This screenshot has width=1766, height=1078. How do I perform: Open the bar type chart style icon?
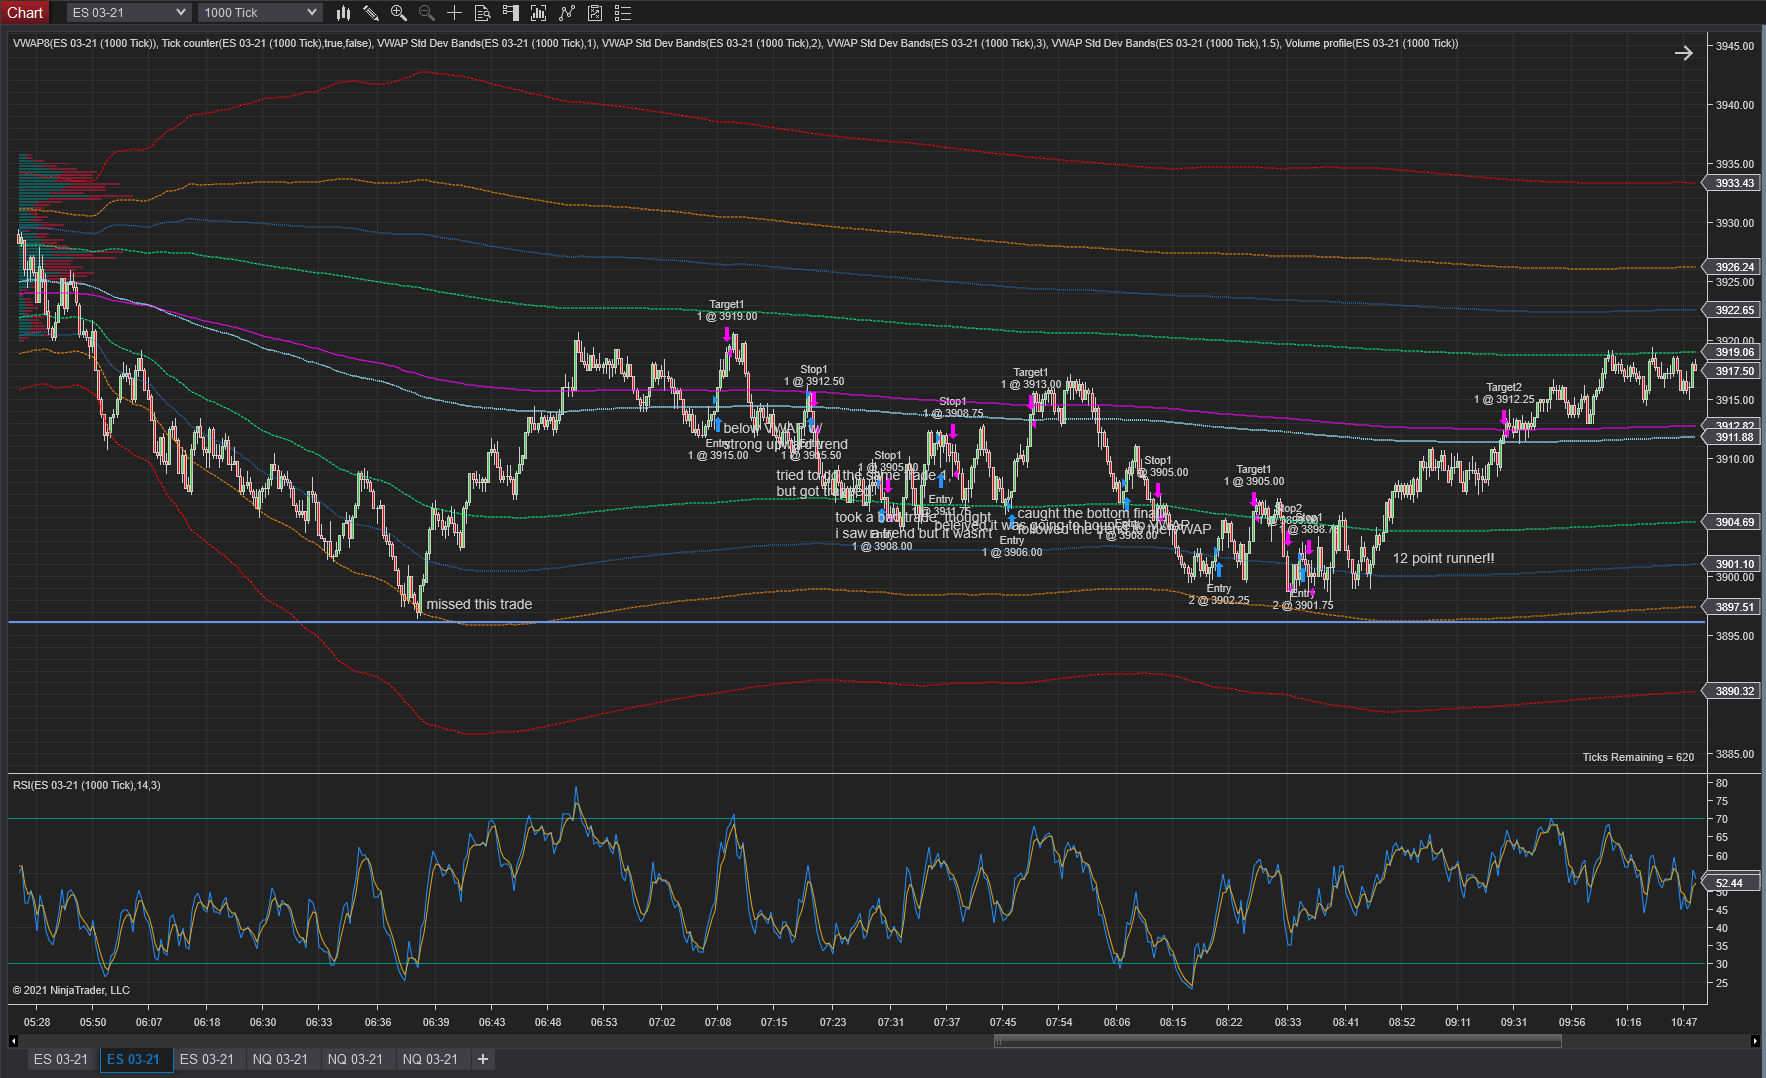pyautogui.click(x=343, y=13)
